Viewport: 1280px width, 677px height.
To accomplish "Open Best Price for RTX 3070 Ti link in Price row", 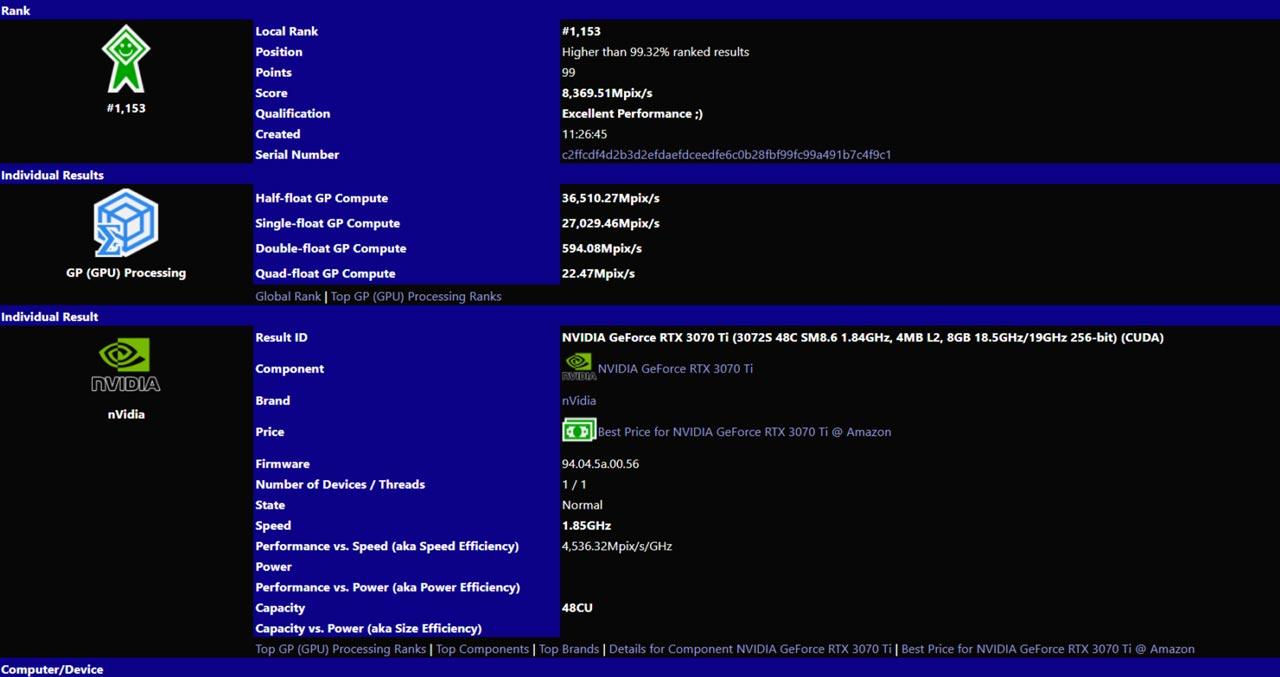I will tap(744, 432).
